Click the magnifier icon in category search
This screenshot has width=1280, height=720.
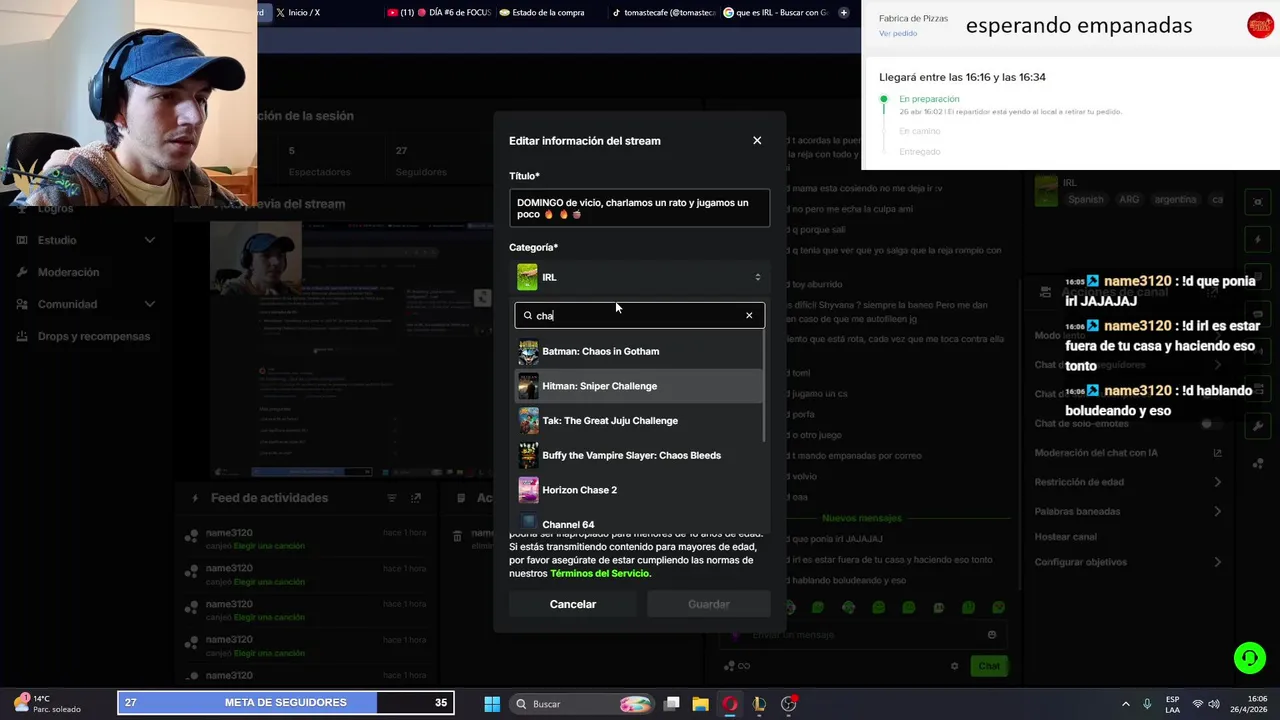pos(528,316)
